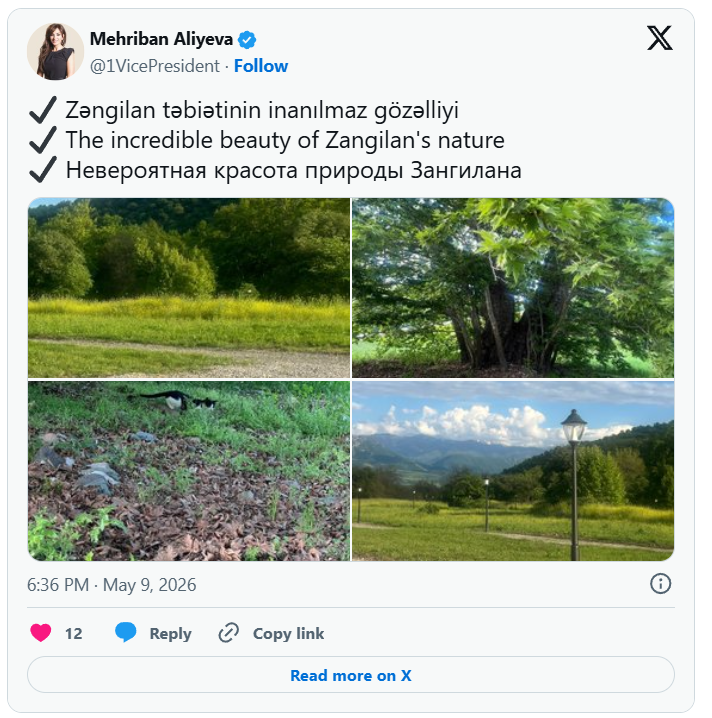Follow the @1VicePresident account

261,66
